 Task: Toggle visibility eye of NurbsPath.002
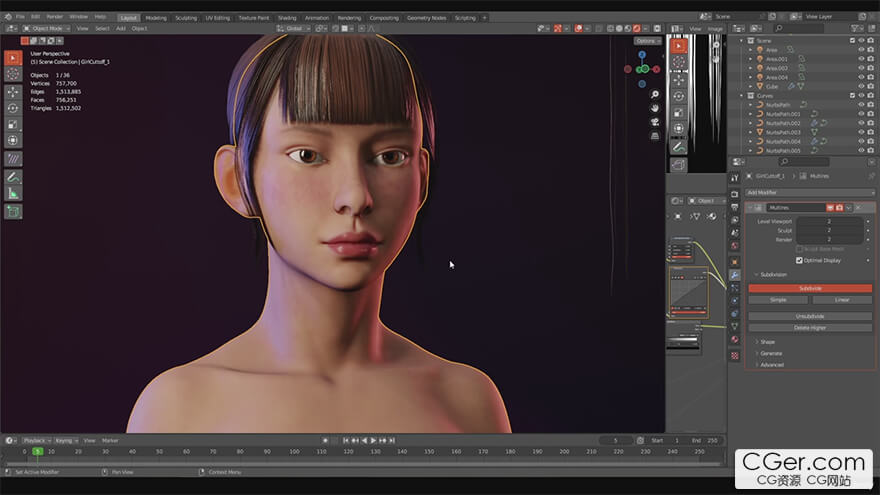coord(861,123)
